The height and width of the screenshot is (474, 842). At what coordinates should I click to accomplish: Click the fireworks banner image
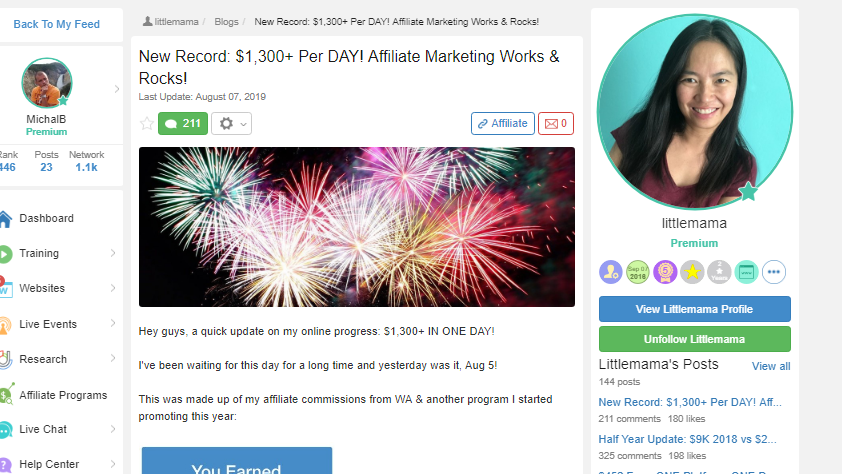(357, 227)
